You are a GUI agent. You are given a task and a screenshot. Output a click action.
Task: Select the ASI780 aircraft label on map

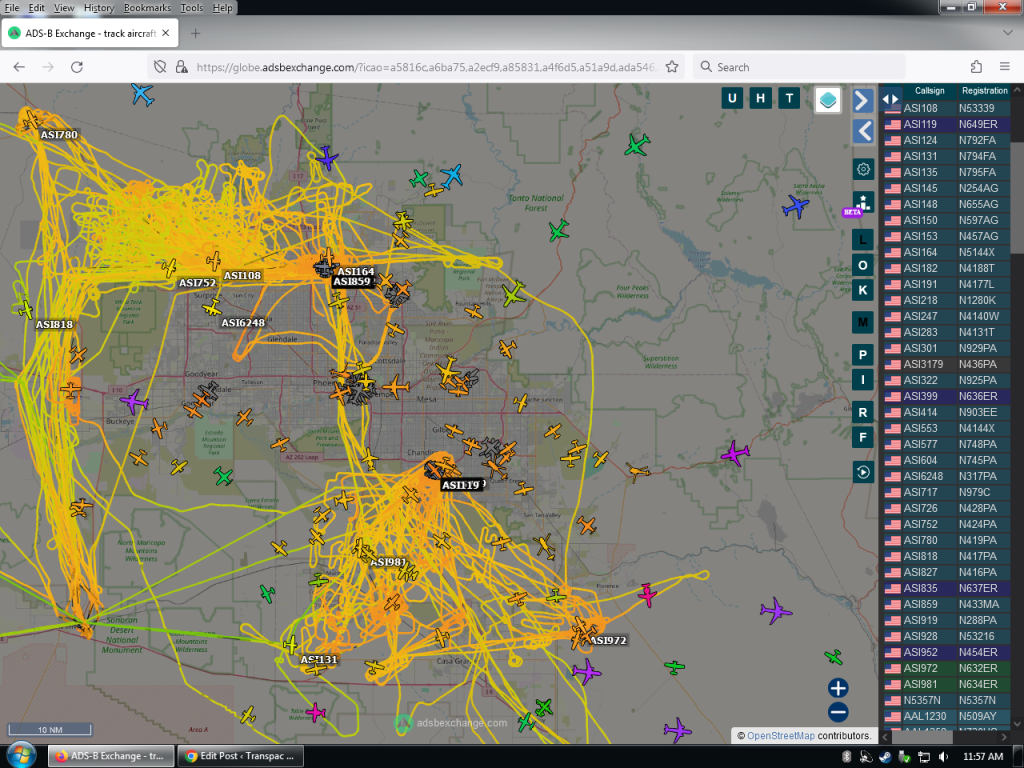coord(59,135)
